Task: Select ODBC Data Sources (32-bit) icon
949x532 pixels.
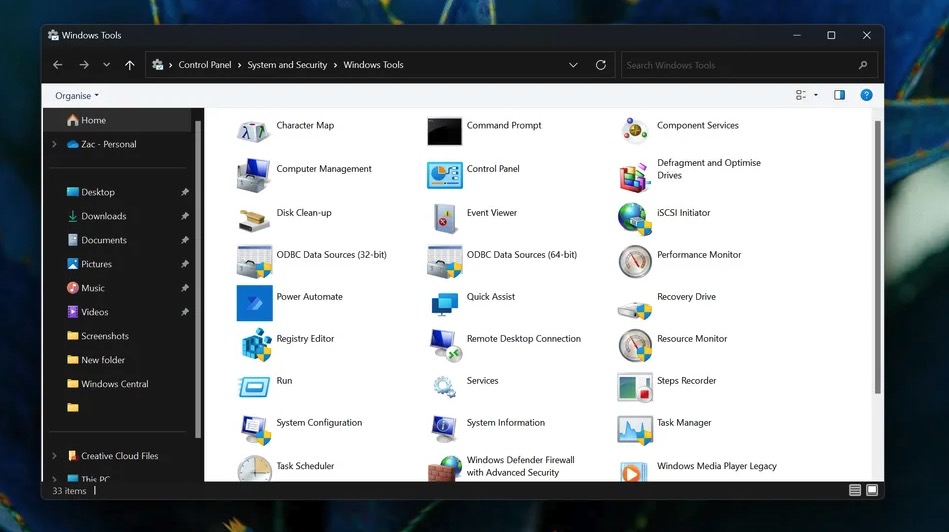Action: click(x=254, y=261)
